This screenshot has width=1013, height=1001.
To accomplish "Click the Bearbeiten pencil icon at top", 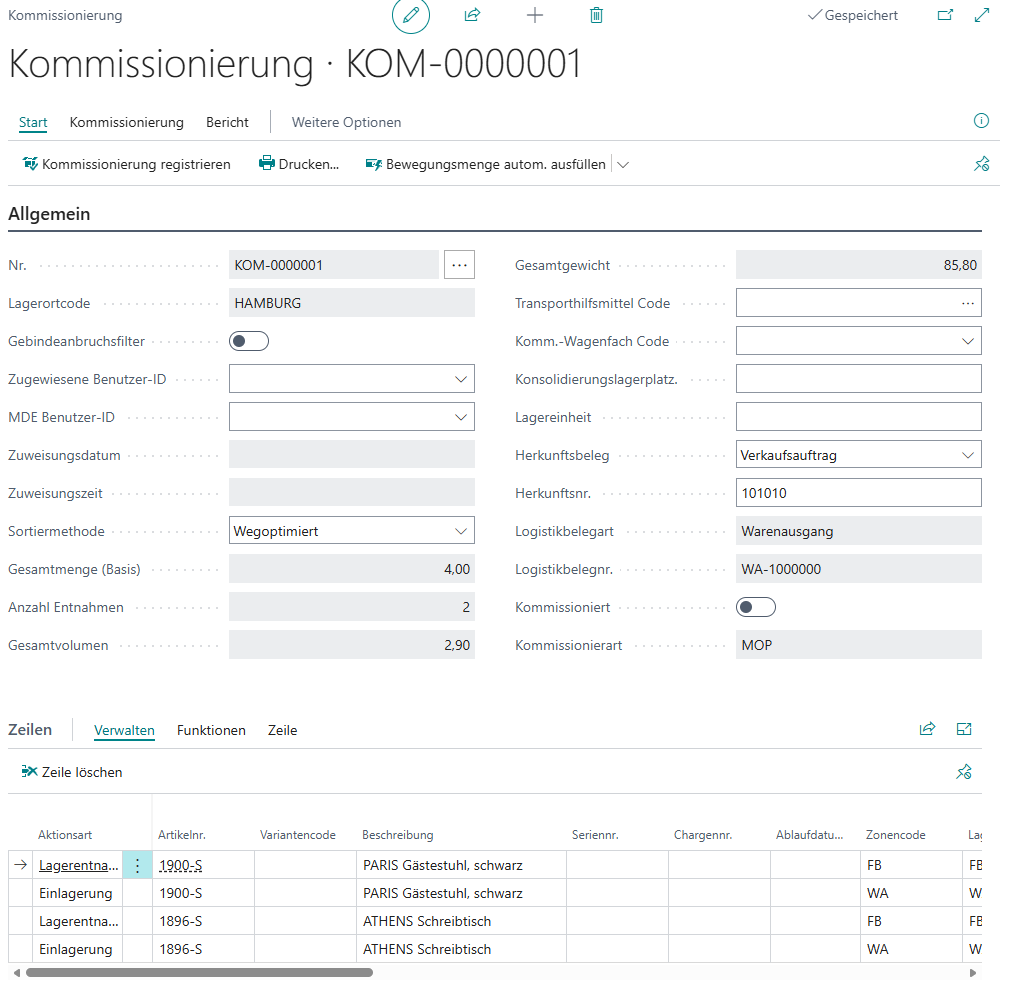I will 410,16.
